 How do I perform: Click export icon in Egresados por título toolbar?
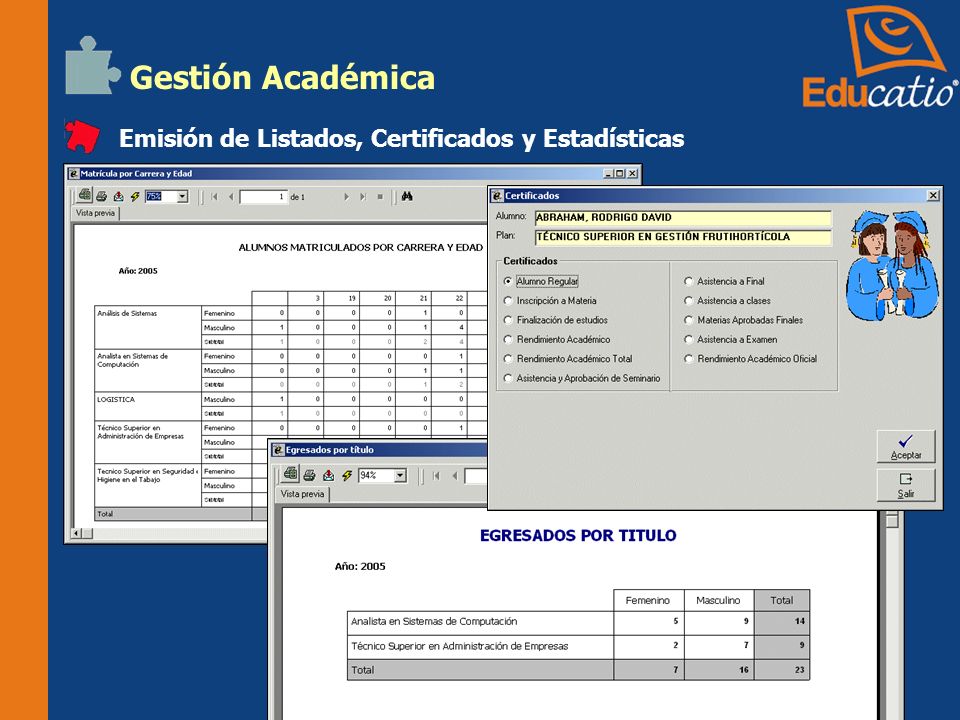point(329,475)
